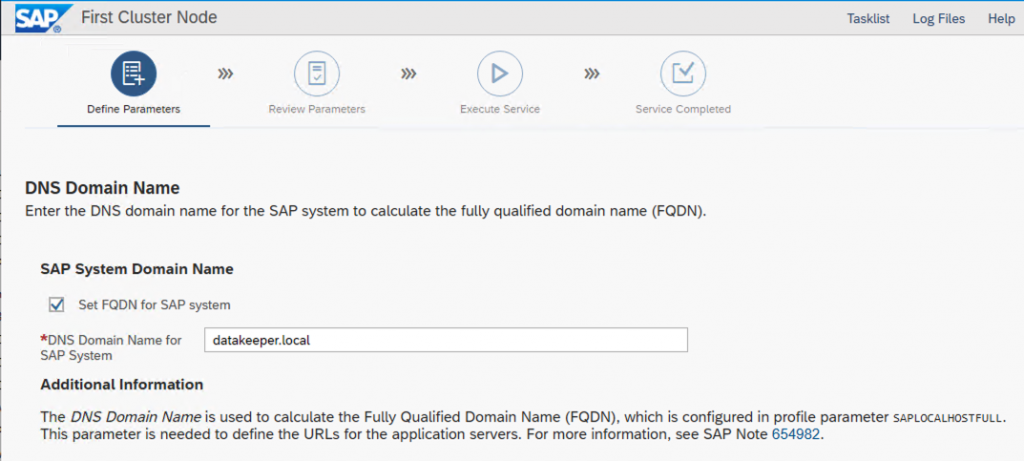The width and height of the screenshot is (1024, 461).
Task: Open the Help menu
Action: 1001,19
